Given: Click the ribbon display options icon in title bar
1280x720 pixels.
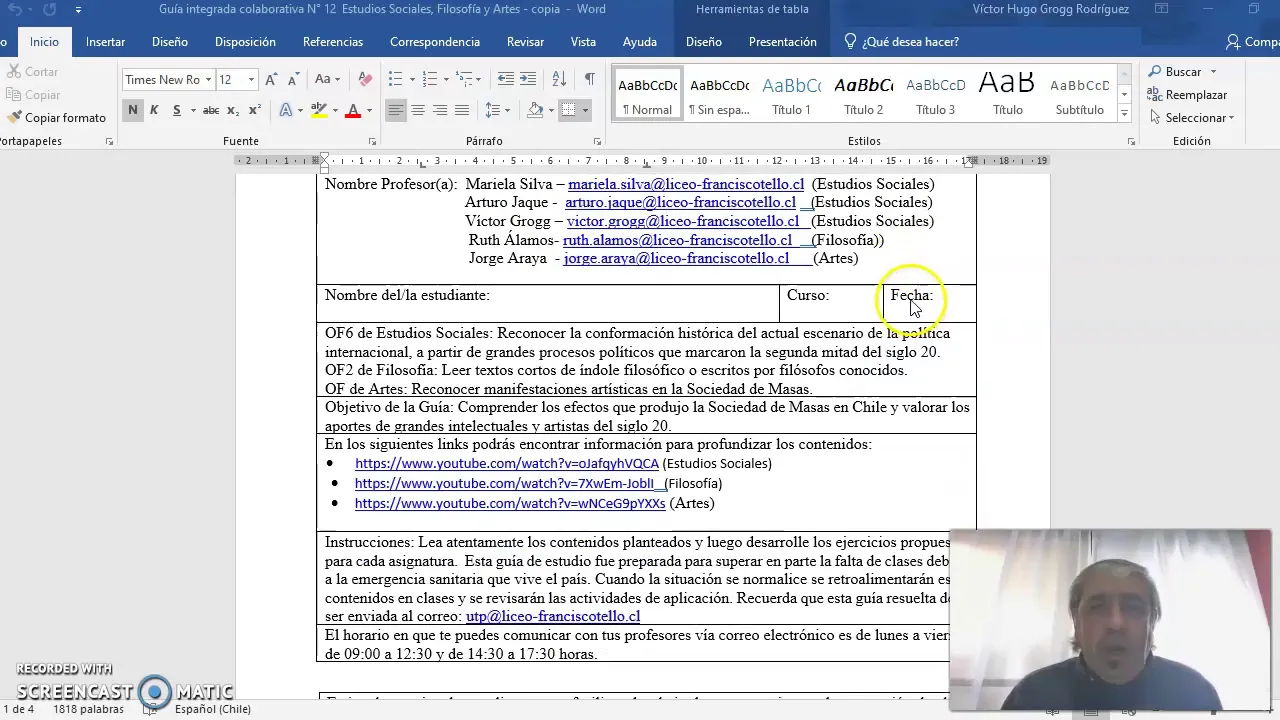Looking at the screenshot, I should click(1161, 9).
